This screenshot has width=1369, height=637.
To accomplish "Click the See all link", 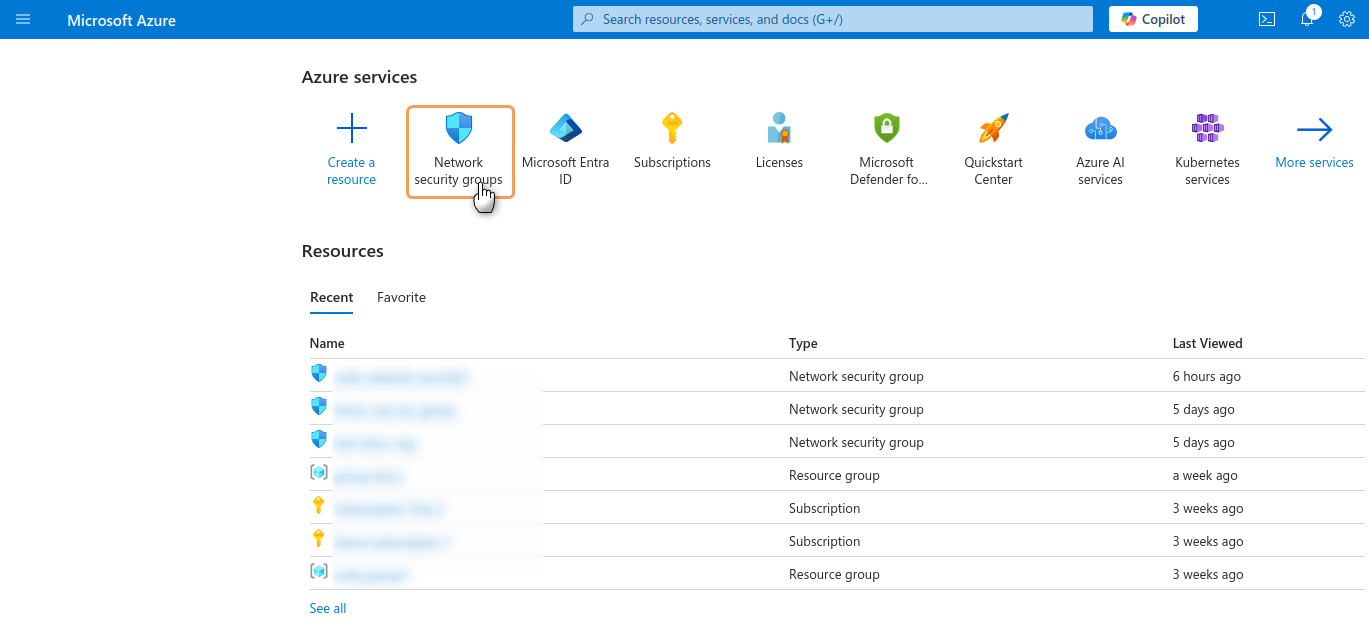I will click(x=328, y=608).
